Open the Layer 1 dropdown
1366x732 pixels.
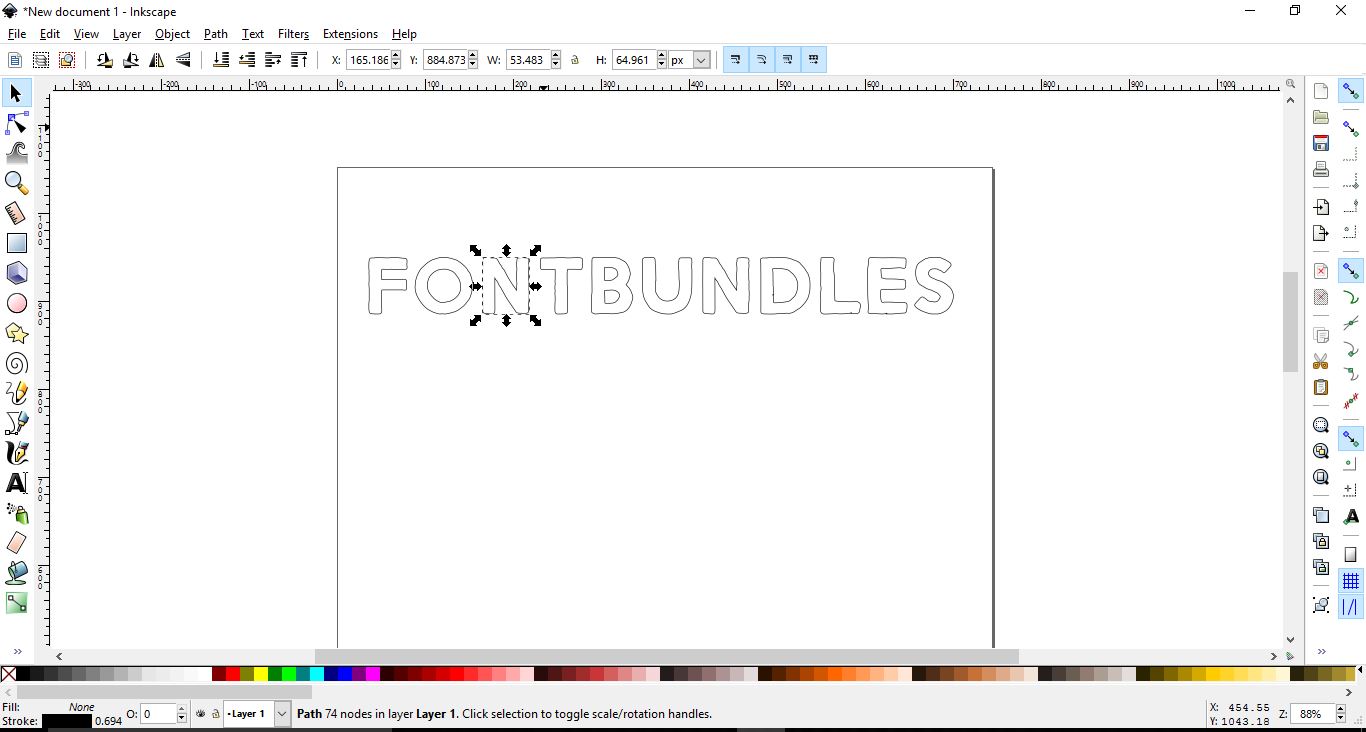click(281, 714)
